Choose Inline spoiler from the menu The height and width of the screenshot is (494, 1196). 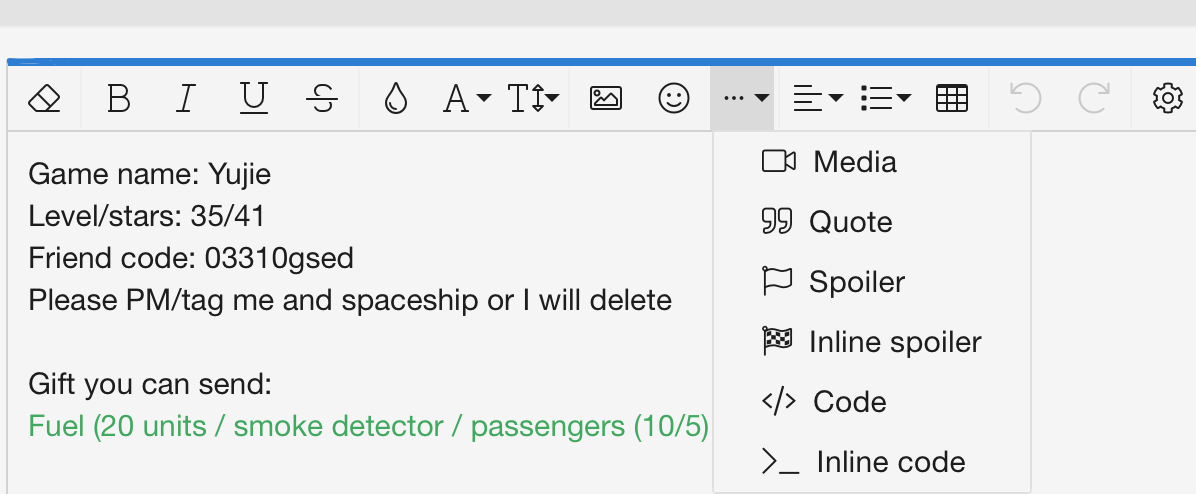894,342
